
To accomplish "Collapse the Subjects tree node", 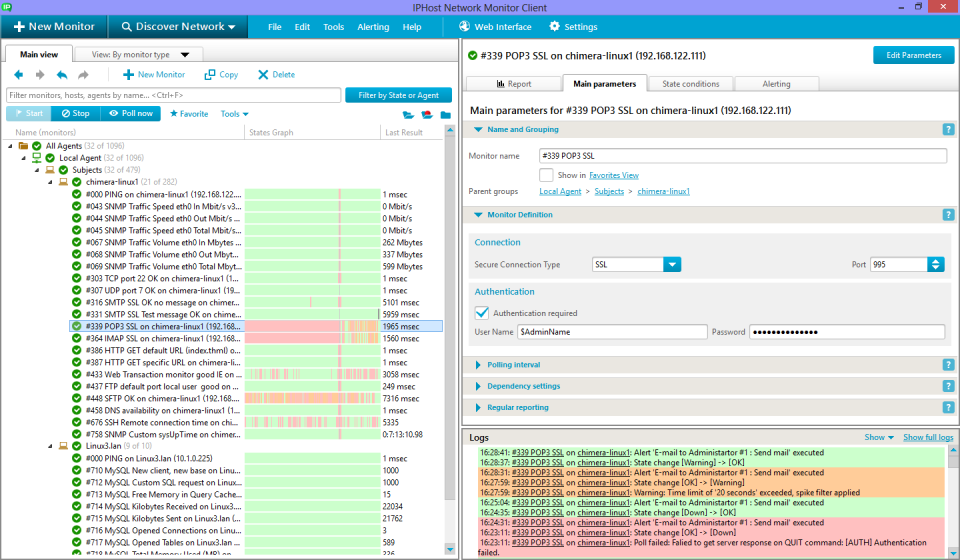I will (x=37, y=170).
